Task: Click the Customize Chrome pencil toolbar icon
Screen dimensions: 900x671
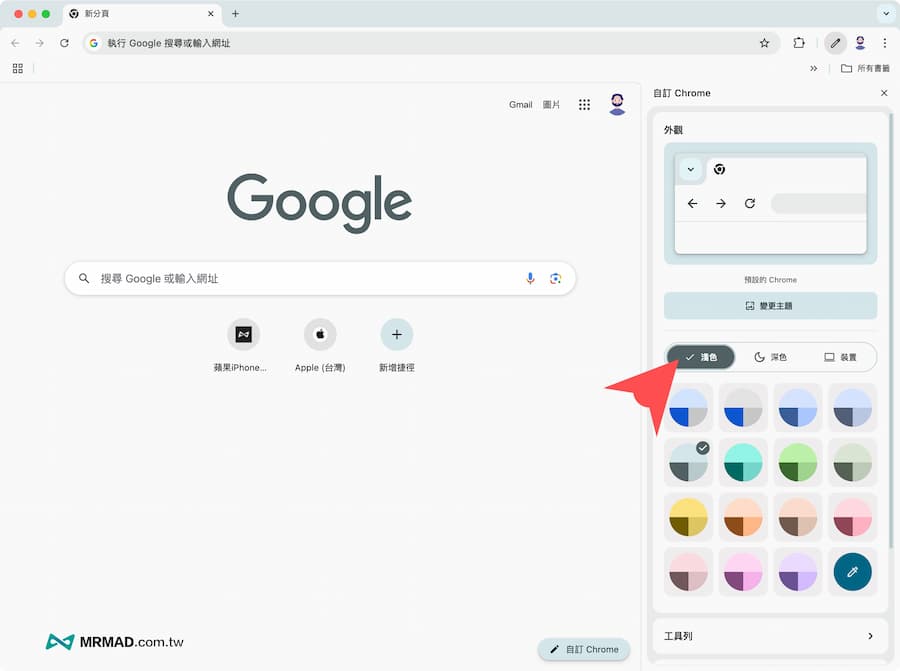Action: 835,43
